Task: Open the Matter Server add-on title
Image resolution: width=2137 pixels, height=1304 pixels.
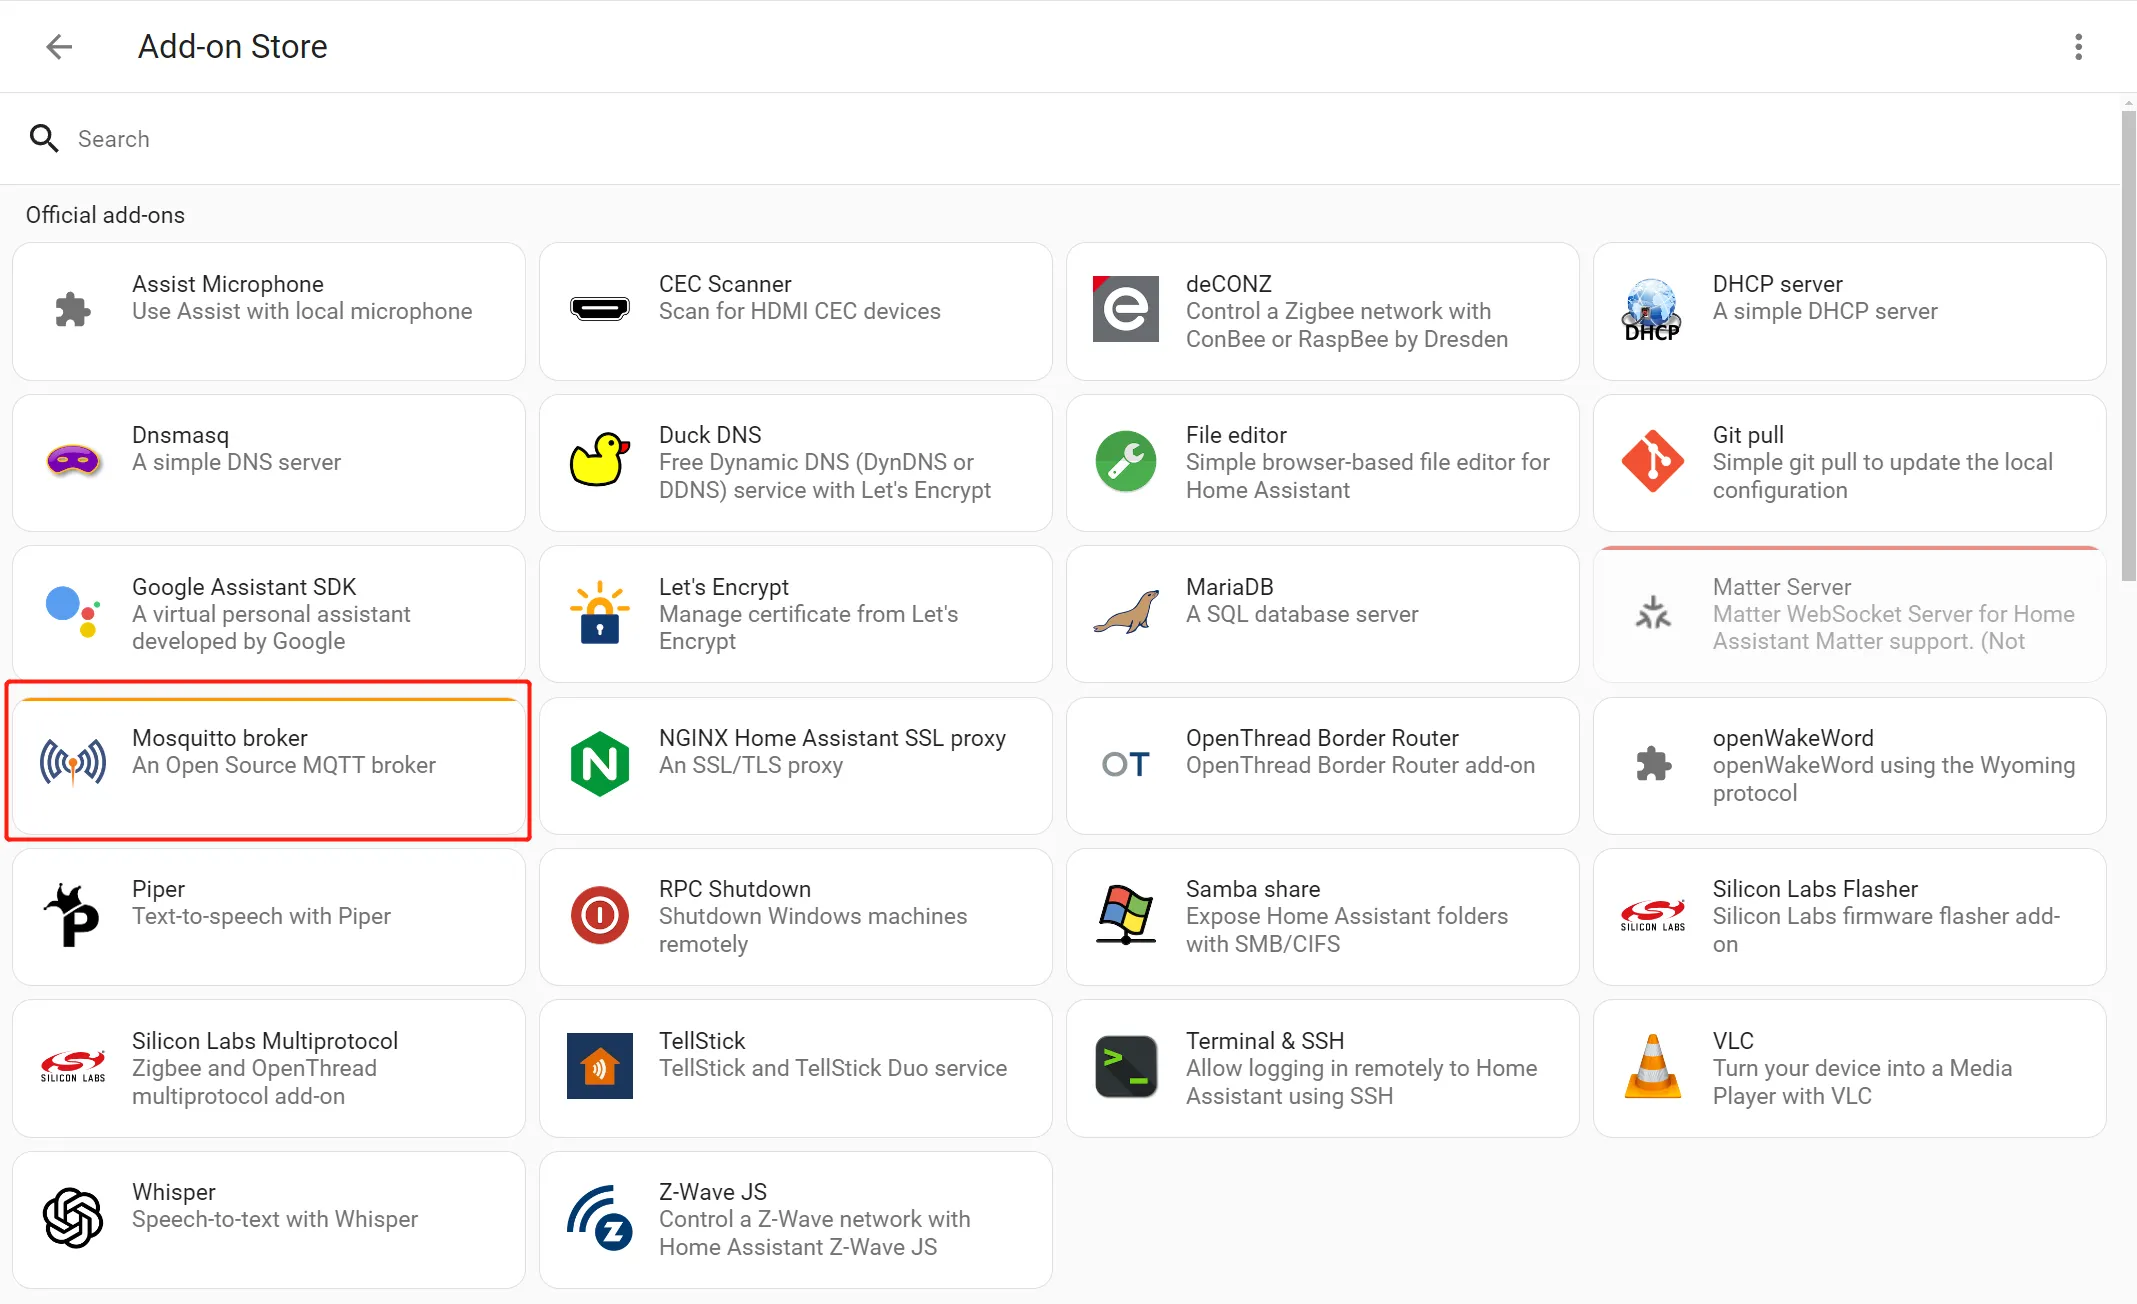Action: pos(1782,587)
